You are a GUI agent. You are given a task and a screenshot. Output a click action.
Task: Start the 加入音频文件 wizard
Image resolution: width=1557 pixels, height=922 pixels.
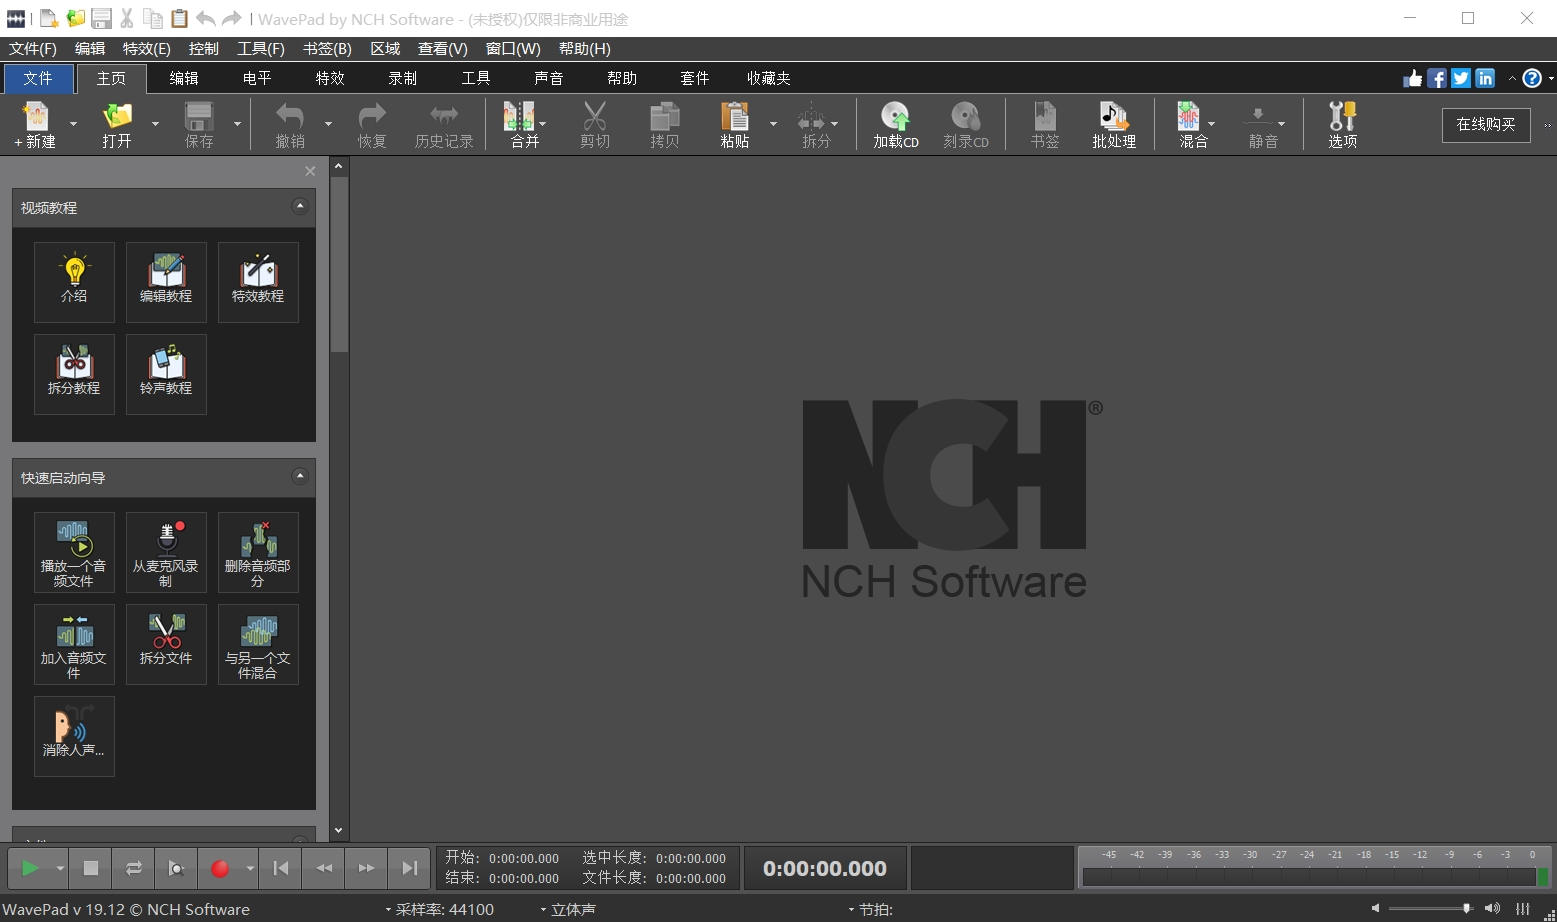pyautogui.click(x=74, y=644)
